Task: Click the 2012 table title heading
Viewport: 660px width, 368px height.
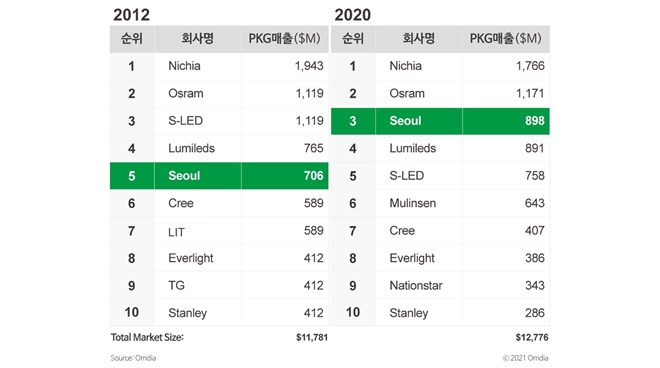Action: [x=131, y=15]
